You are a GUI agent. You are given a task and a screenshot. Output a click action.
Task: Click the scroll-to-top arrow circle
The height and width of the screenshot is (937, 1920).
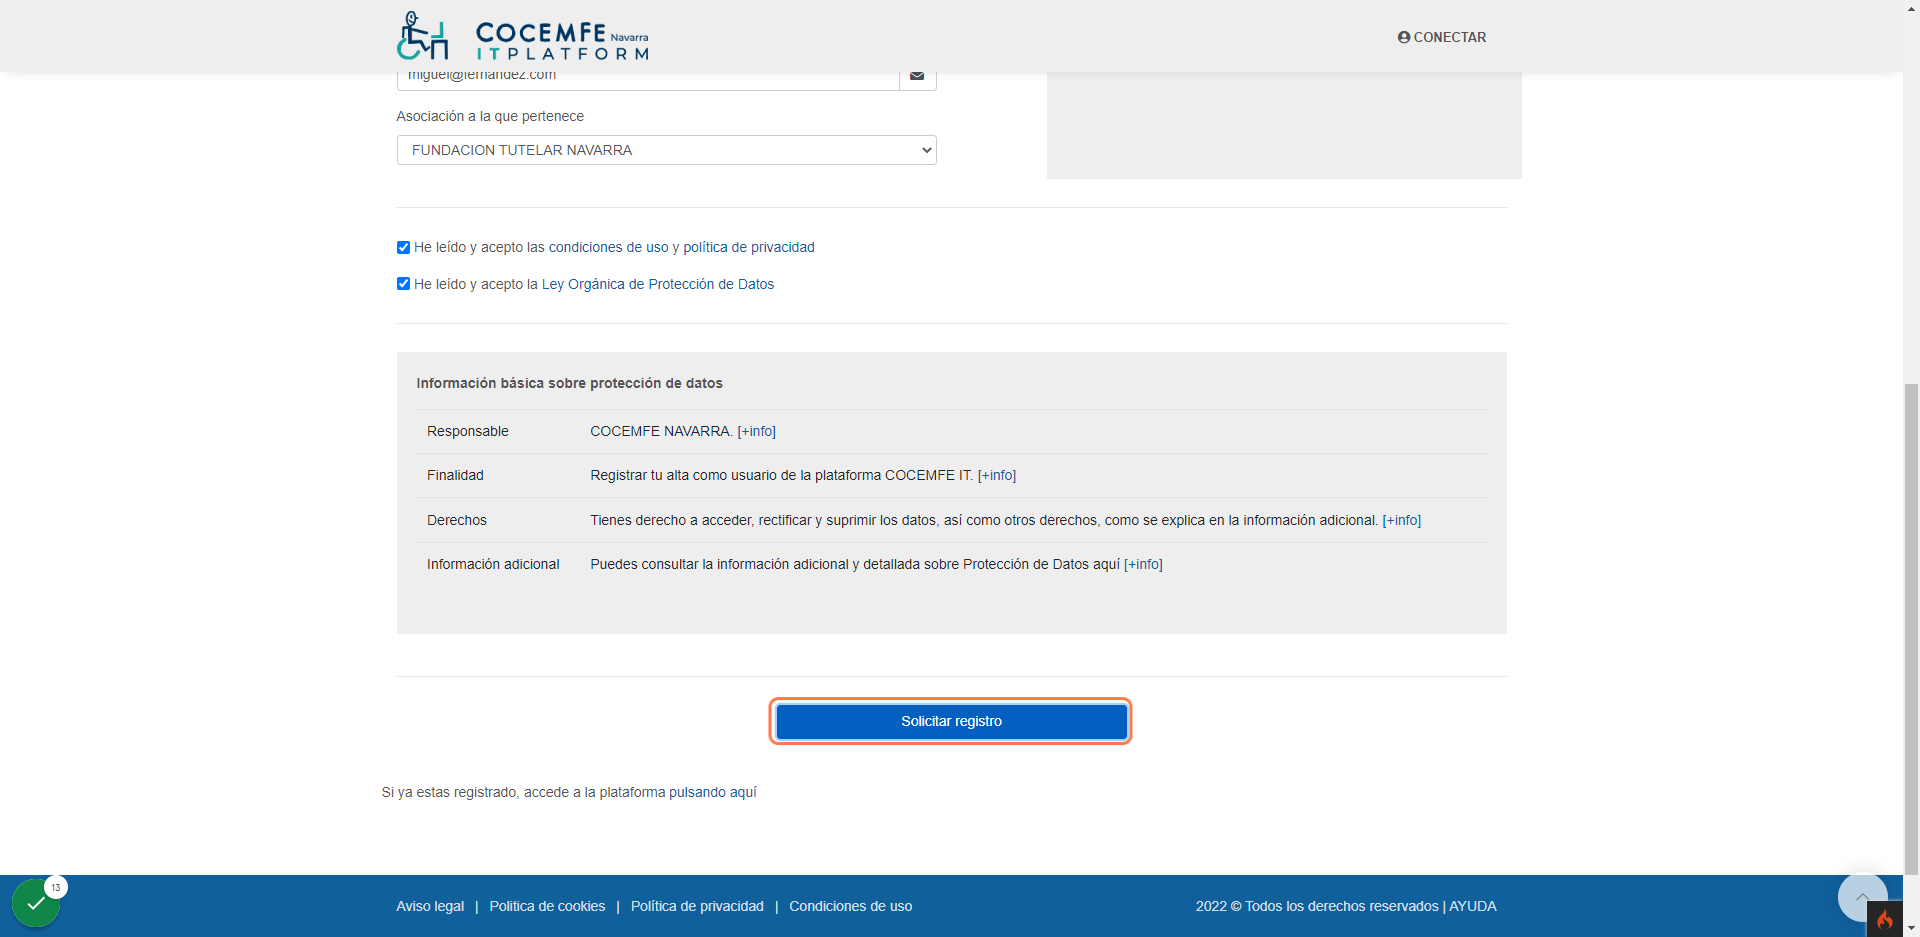[x=1862, y=897]
